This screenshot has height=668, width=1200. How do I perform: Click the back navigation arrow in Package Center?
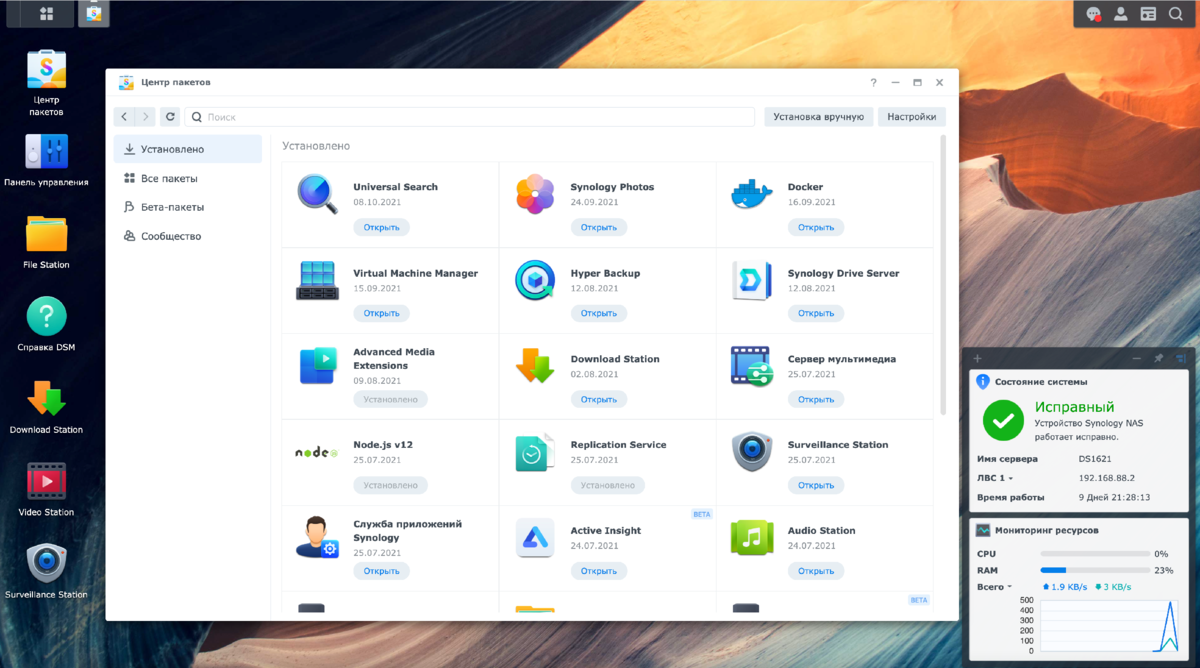[122, 116]
